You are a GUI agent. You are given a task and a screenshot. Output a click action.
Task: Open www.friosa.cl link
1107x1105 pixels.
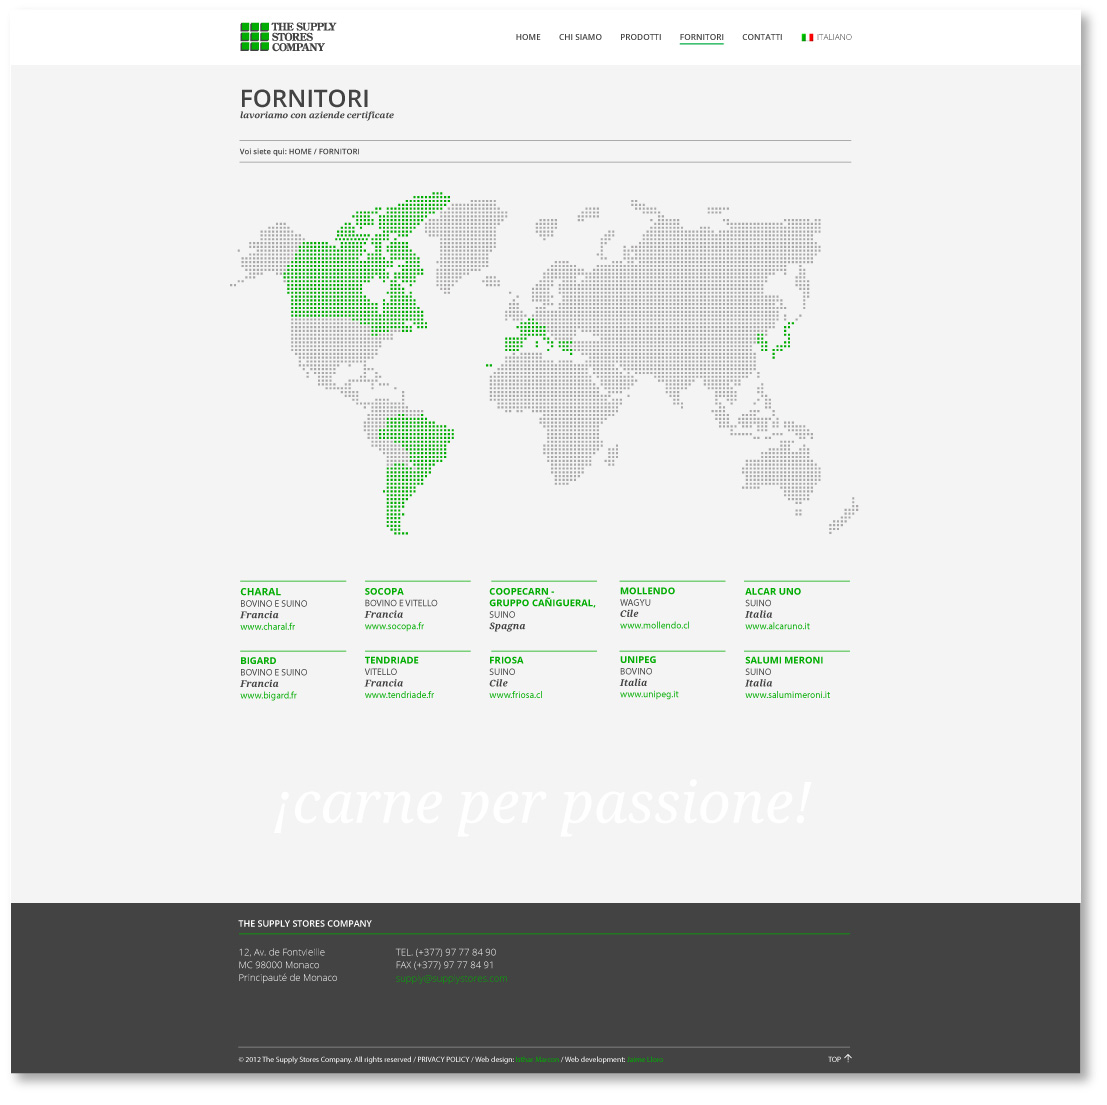click(515, 695)
